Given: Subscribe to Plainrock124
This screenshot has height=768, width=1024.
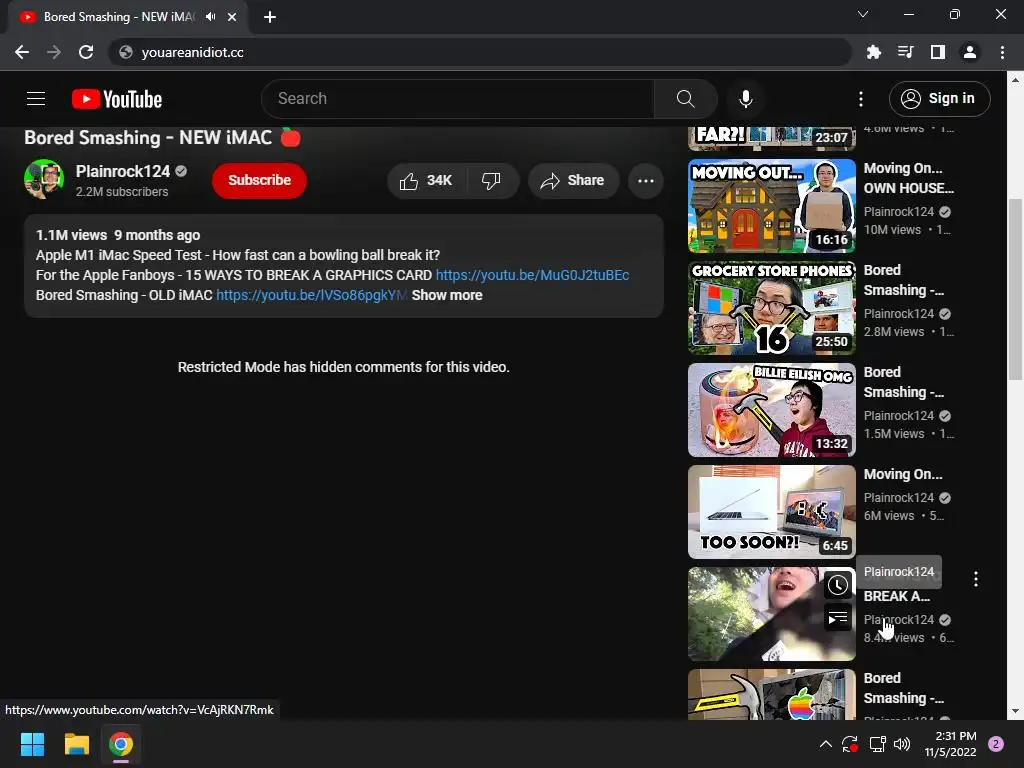Looking at the screenshot, I should (x=259, y=180).
